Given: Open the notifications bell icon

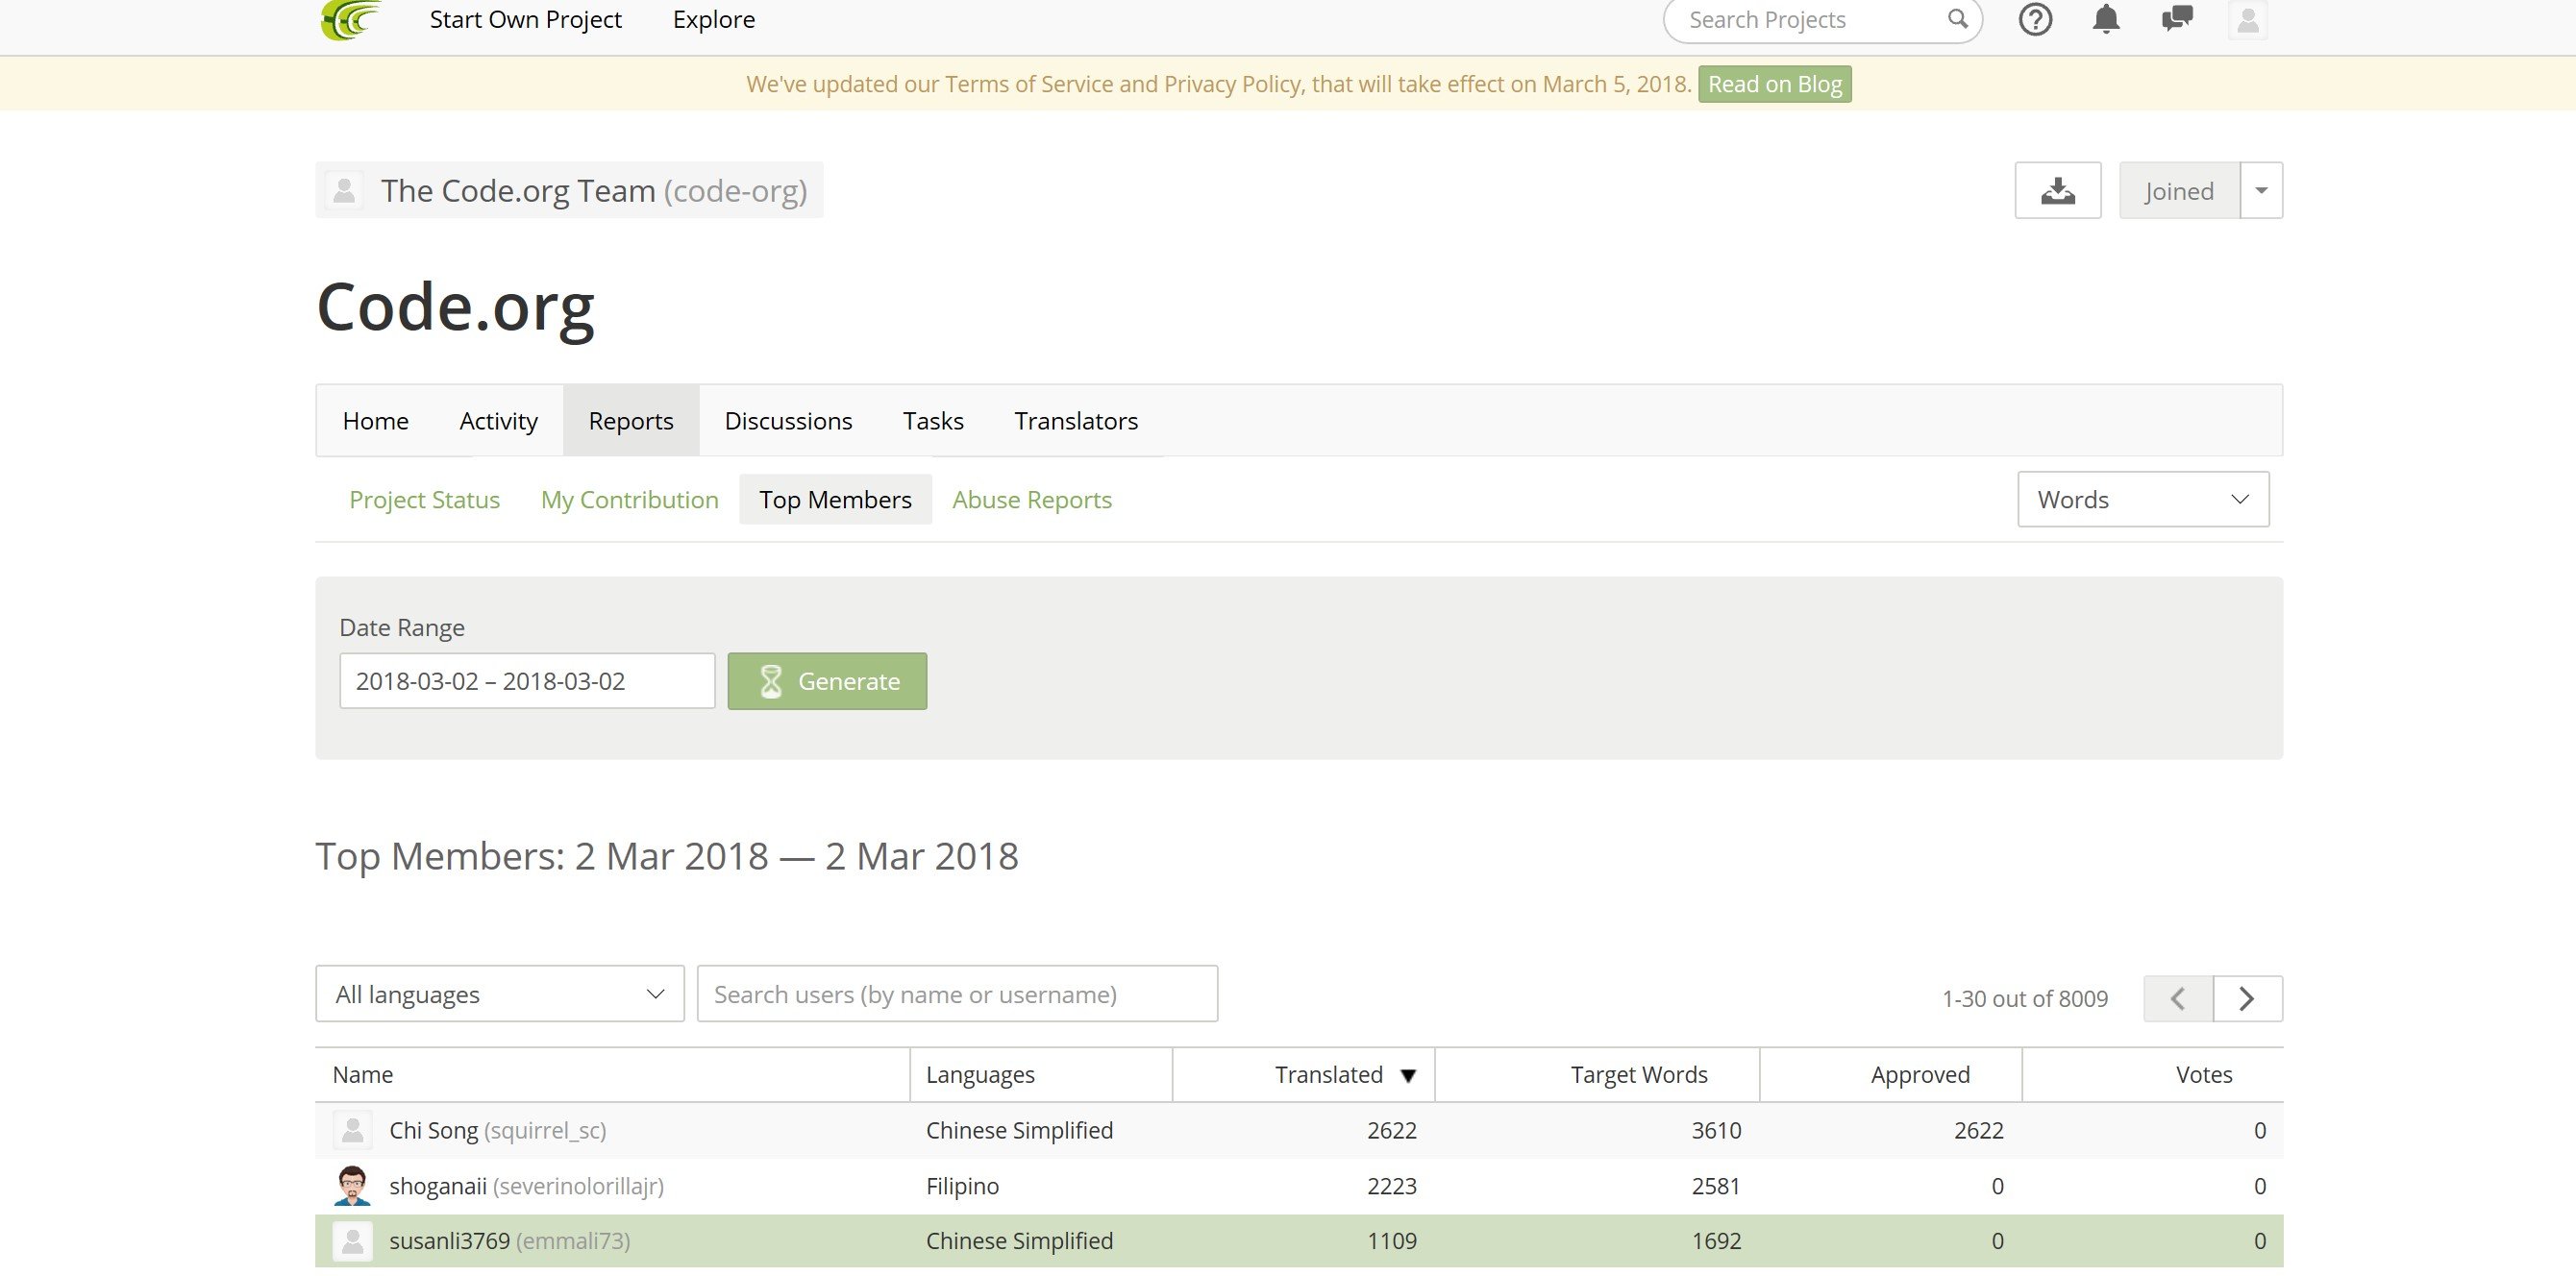Looking at the screenshot, I should tap(2106, 20).
